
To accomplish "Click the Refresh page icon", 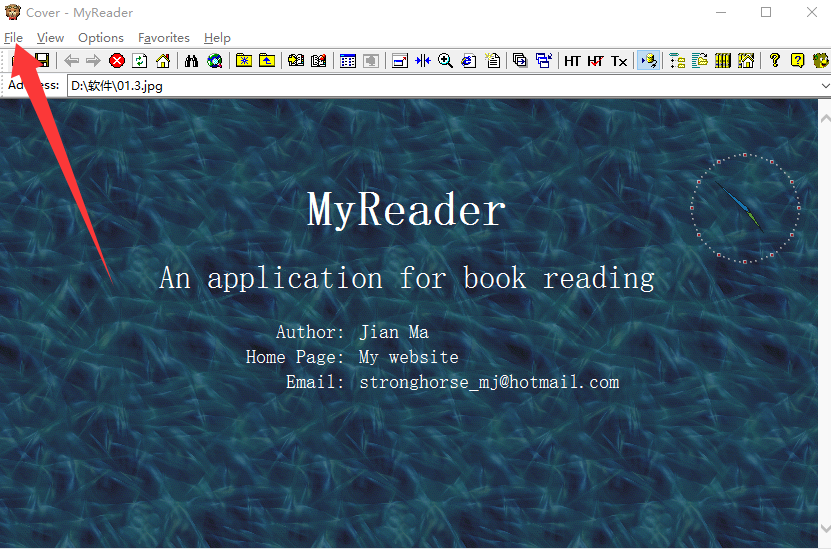I will coord(140,61).
